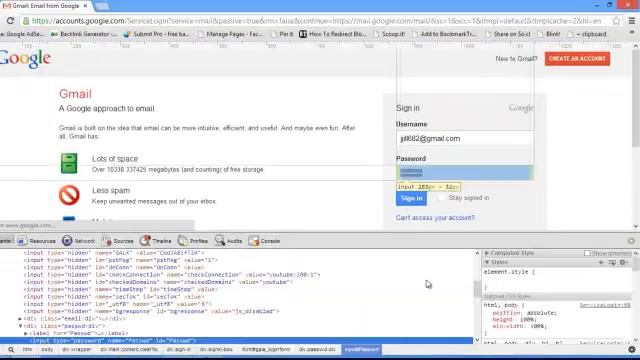Image resolution: width=640 pixels, height=360 pixels.
Task: Collapse the div class passwd-div node
Action: (20, 326)
